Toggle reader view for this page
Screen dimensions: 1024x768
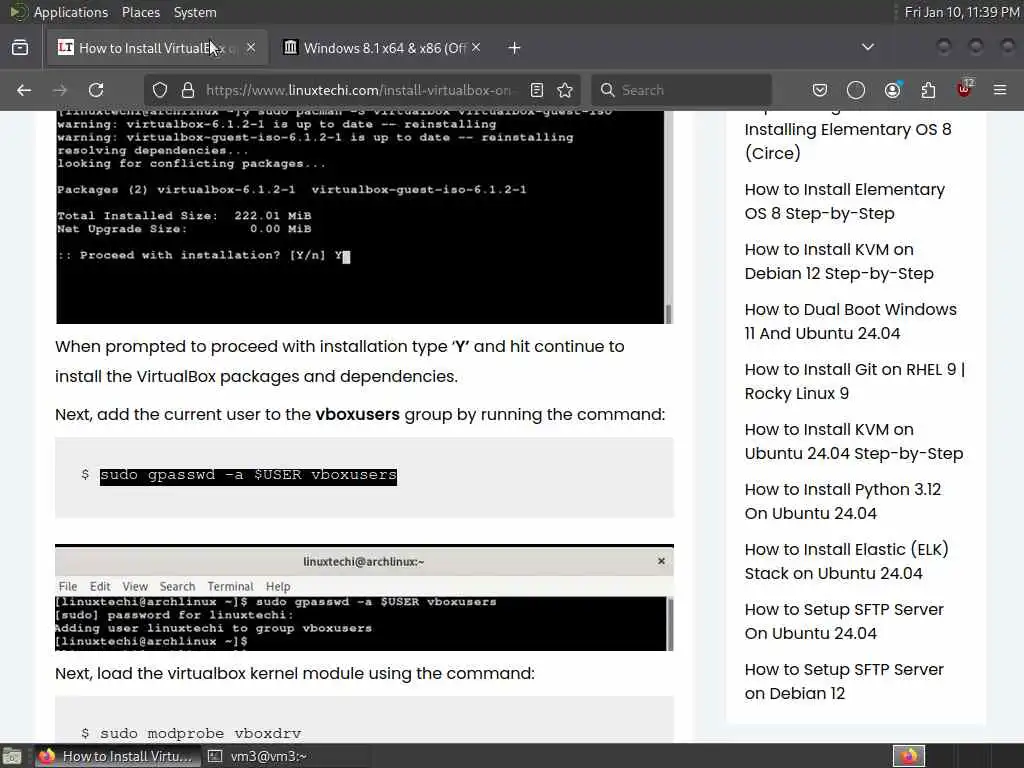[x=537, y=90]
